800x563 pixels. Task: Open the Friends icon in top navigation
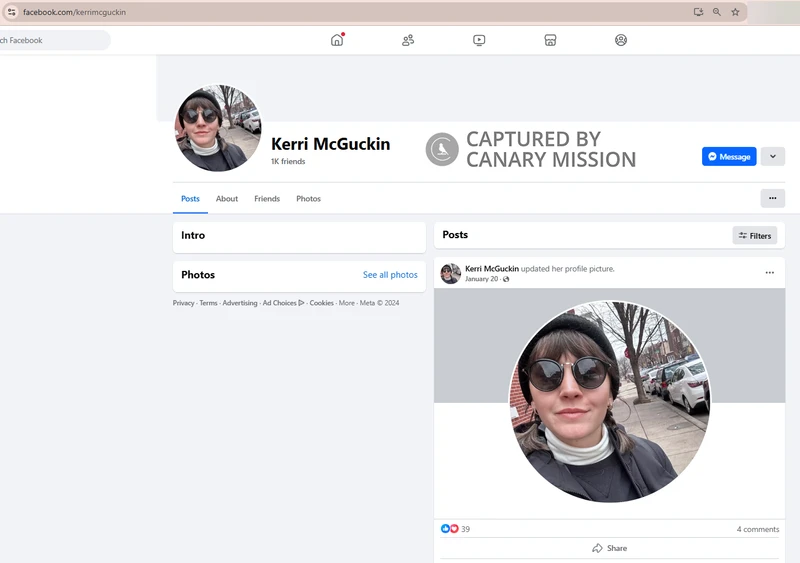(x=408, y=40)
